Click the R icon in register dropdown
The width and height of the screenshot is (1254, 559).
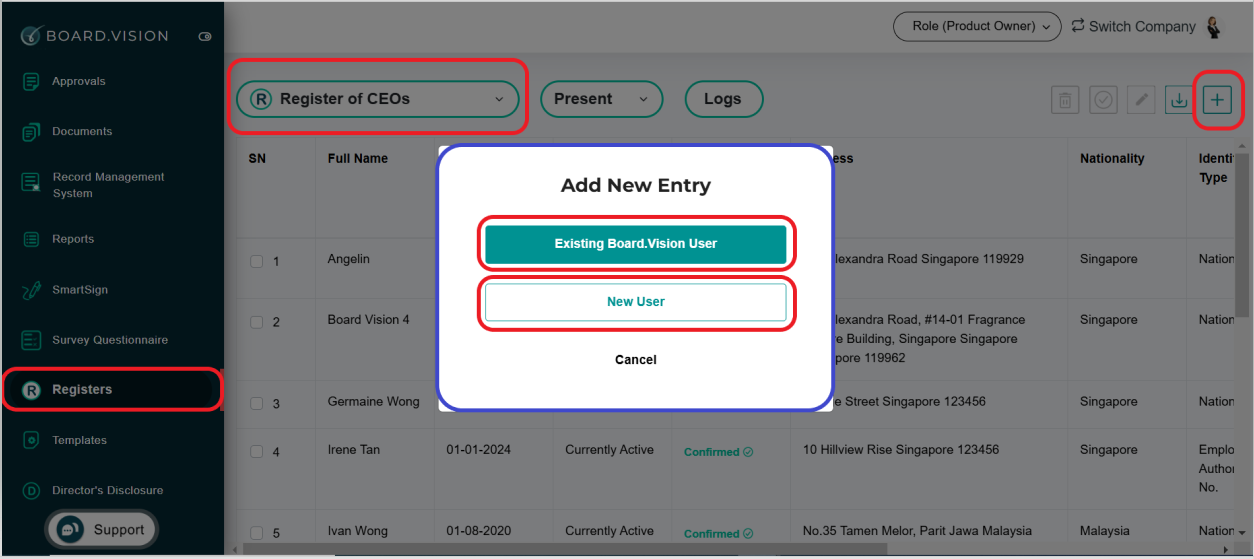[261, 99]
